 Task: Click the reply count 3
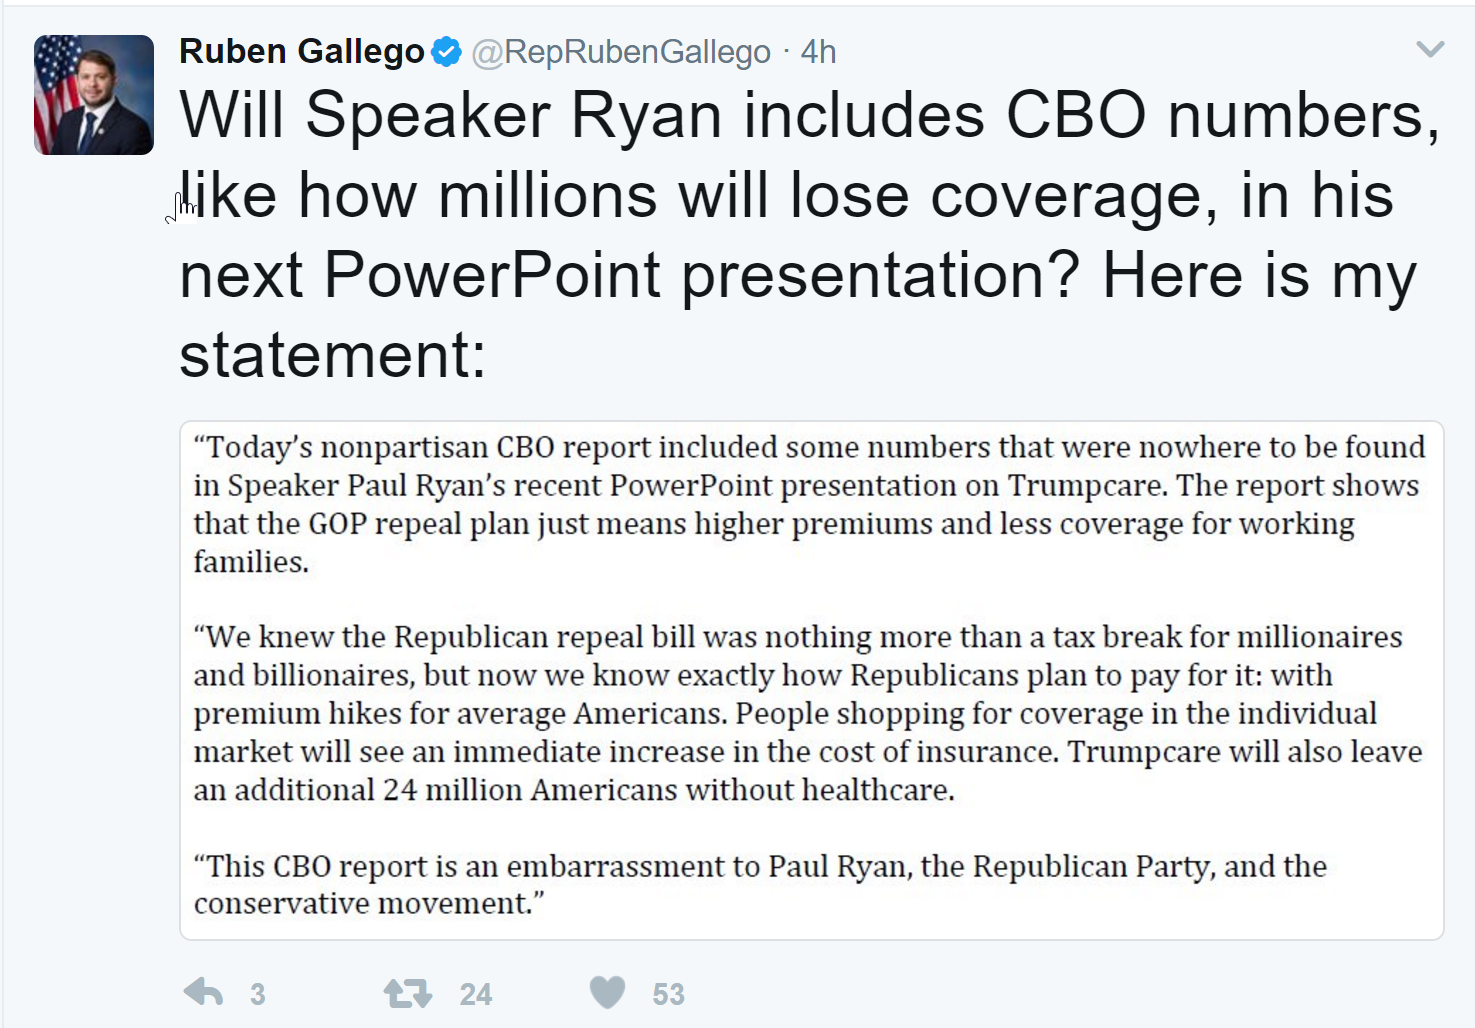[x=258, y=994]
